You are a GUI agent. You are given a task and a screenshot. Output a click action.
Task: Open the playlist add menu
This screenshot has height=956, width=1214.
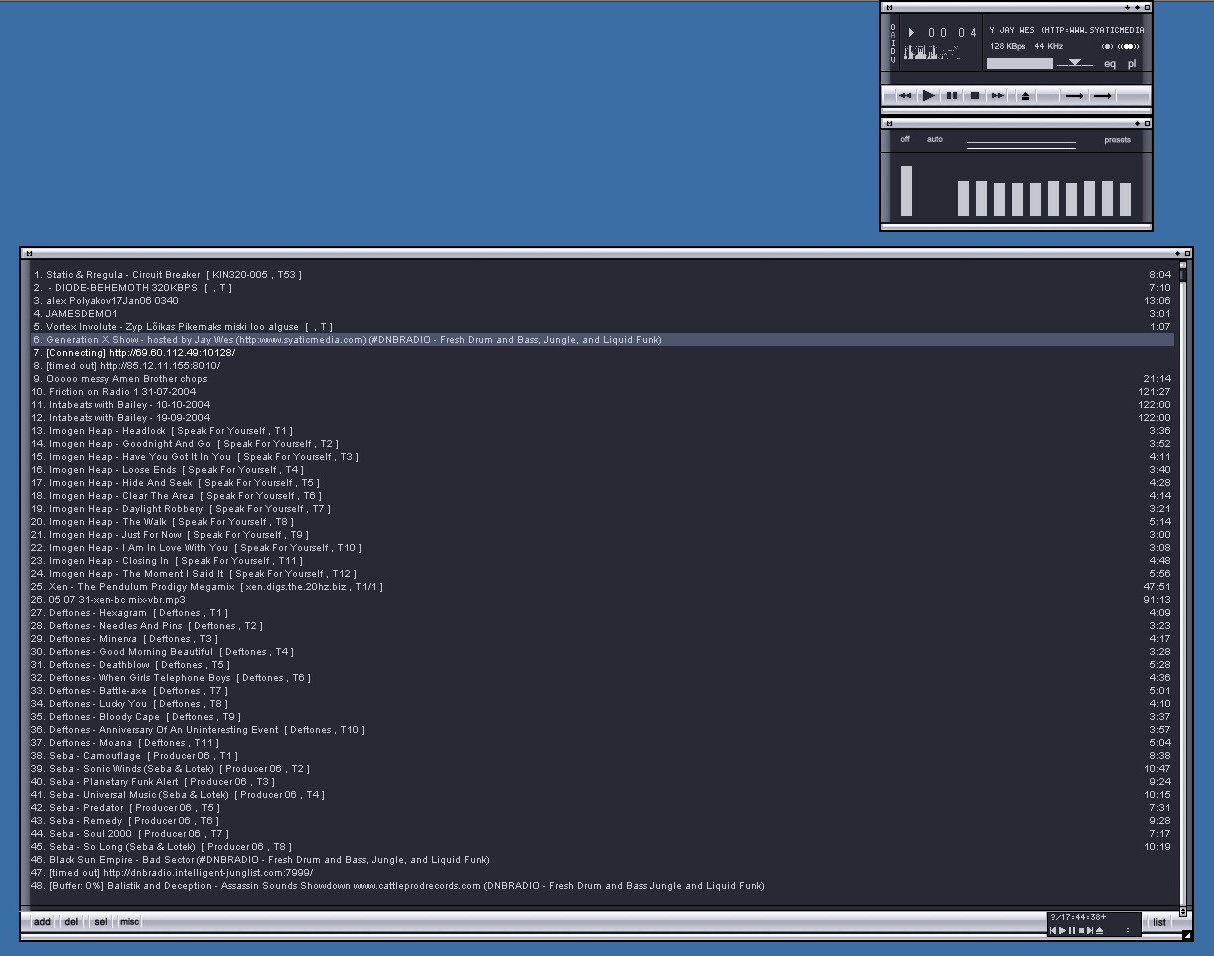(x=42, y=922)
